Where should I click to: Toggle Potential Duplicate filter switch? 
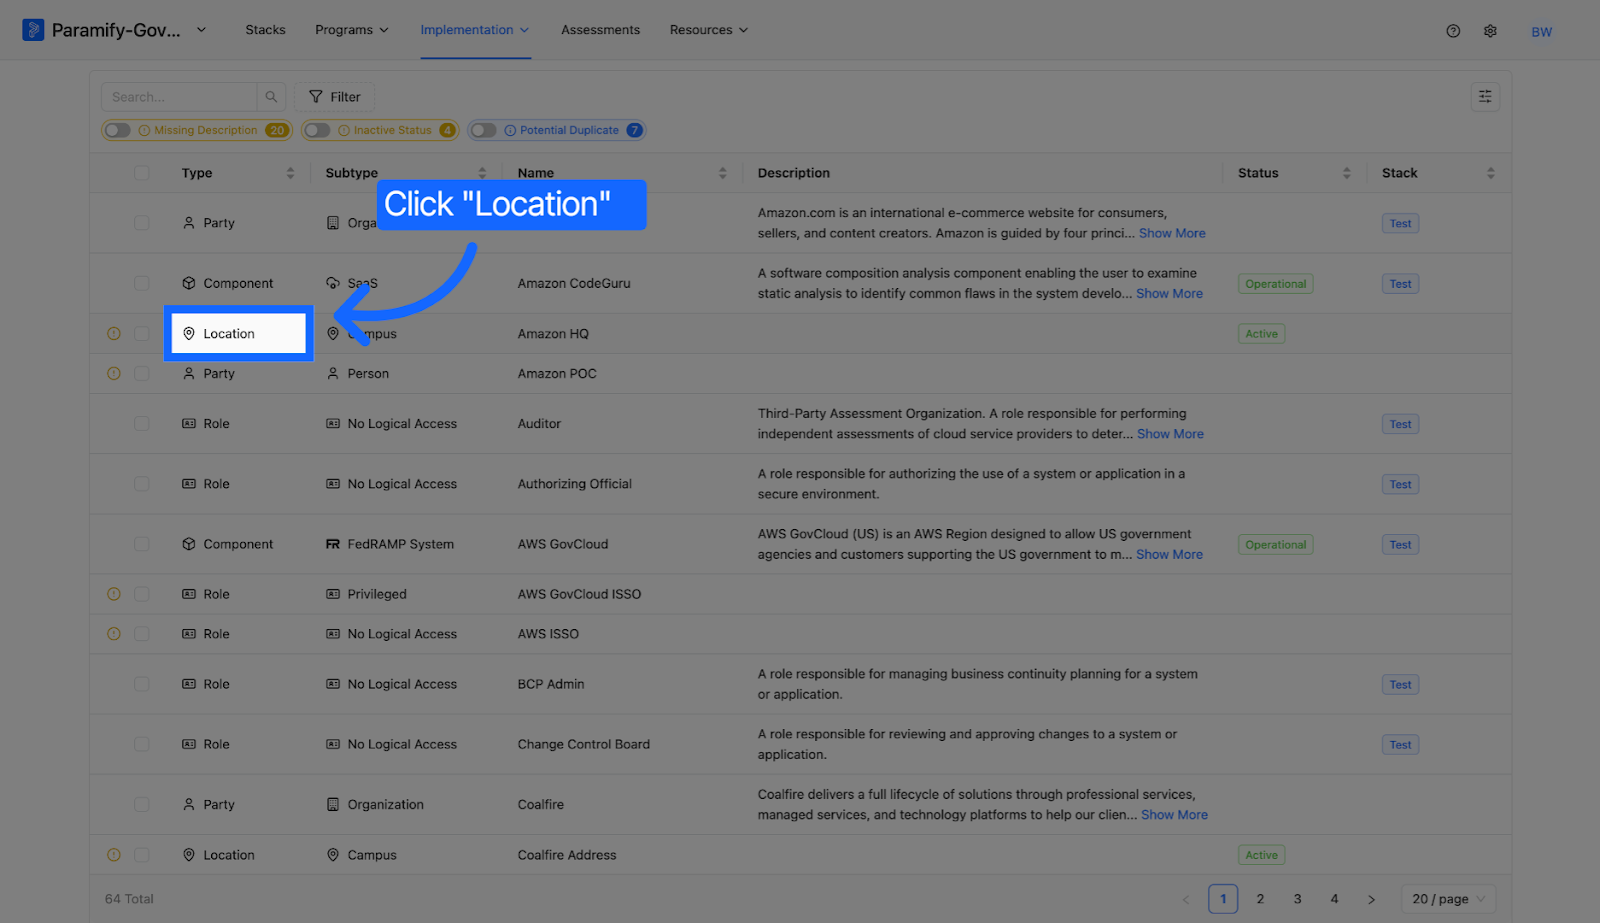(x=484, y=131)
